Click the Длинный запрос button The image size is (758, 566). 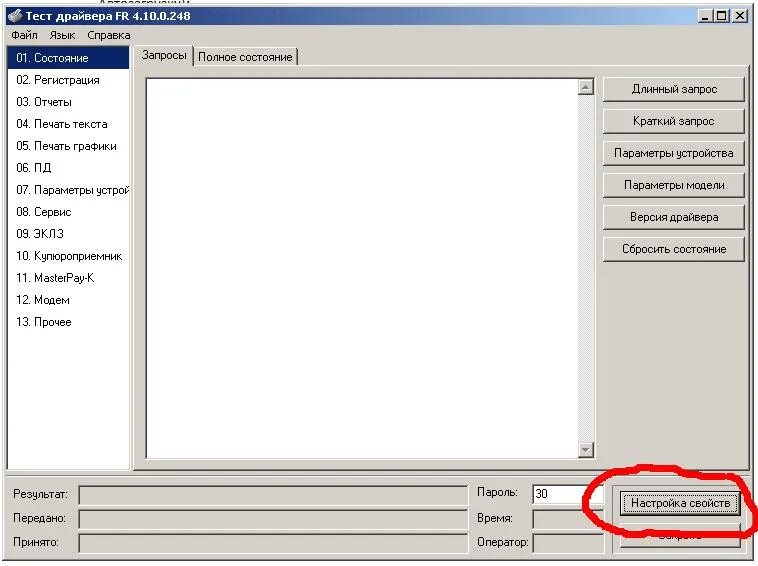click(673, 89)
